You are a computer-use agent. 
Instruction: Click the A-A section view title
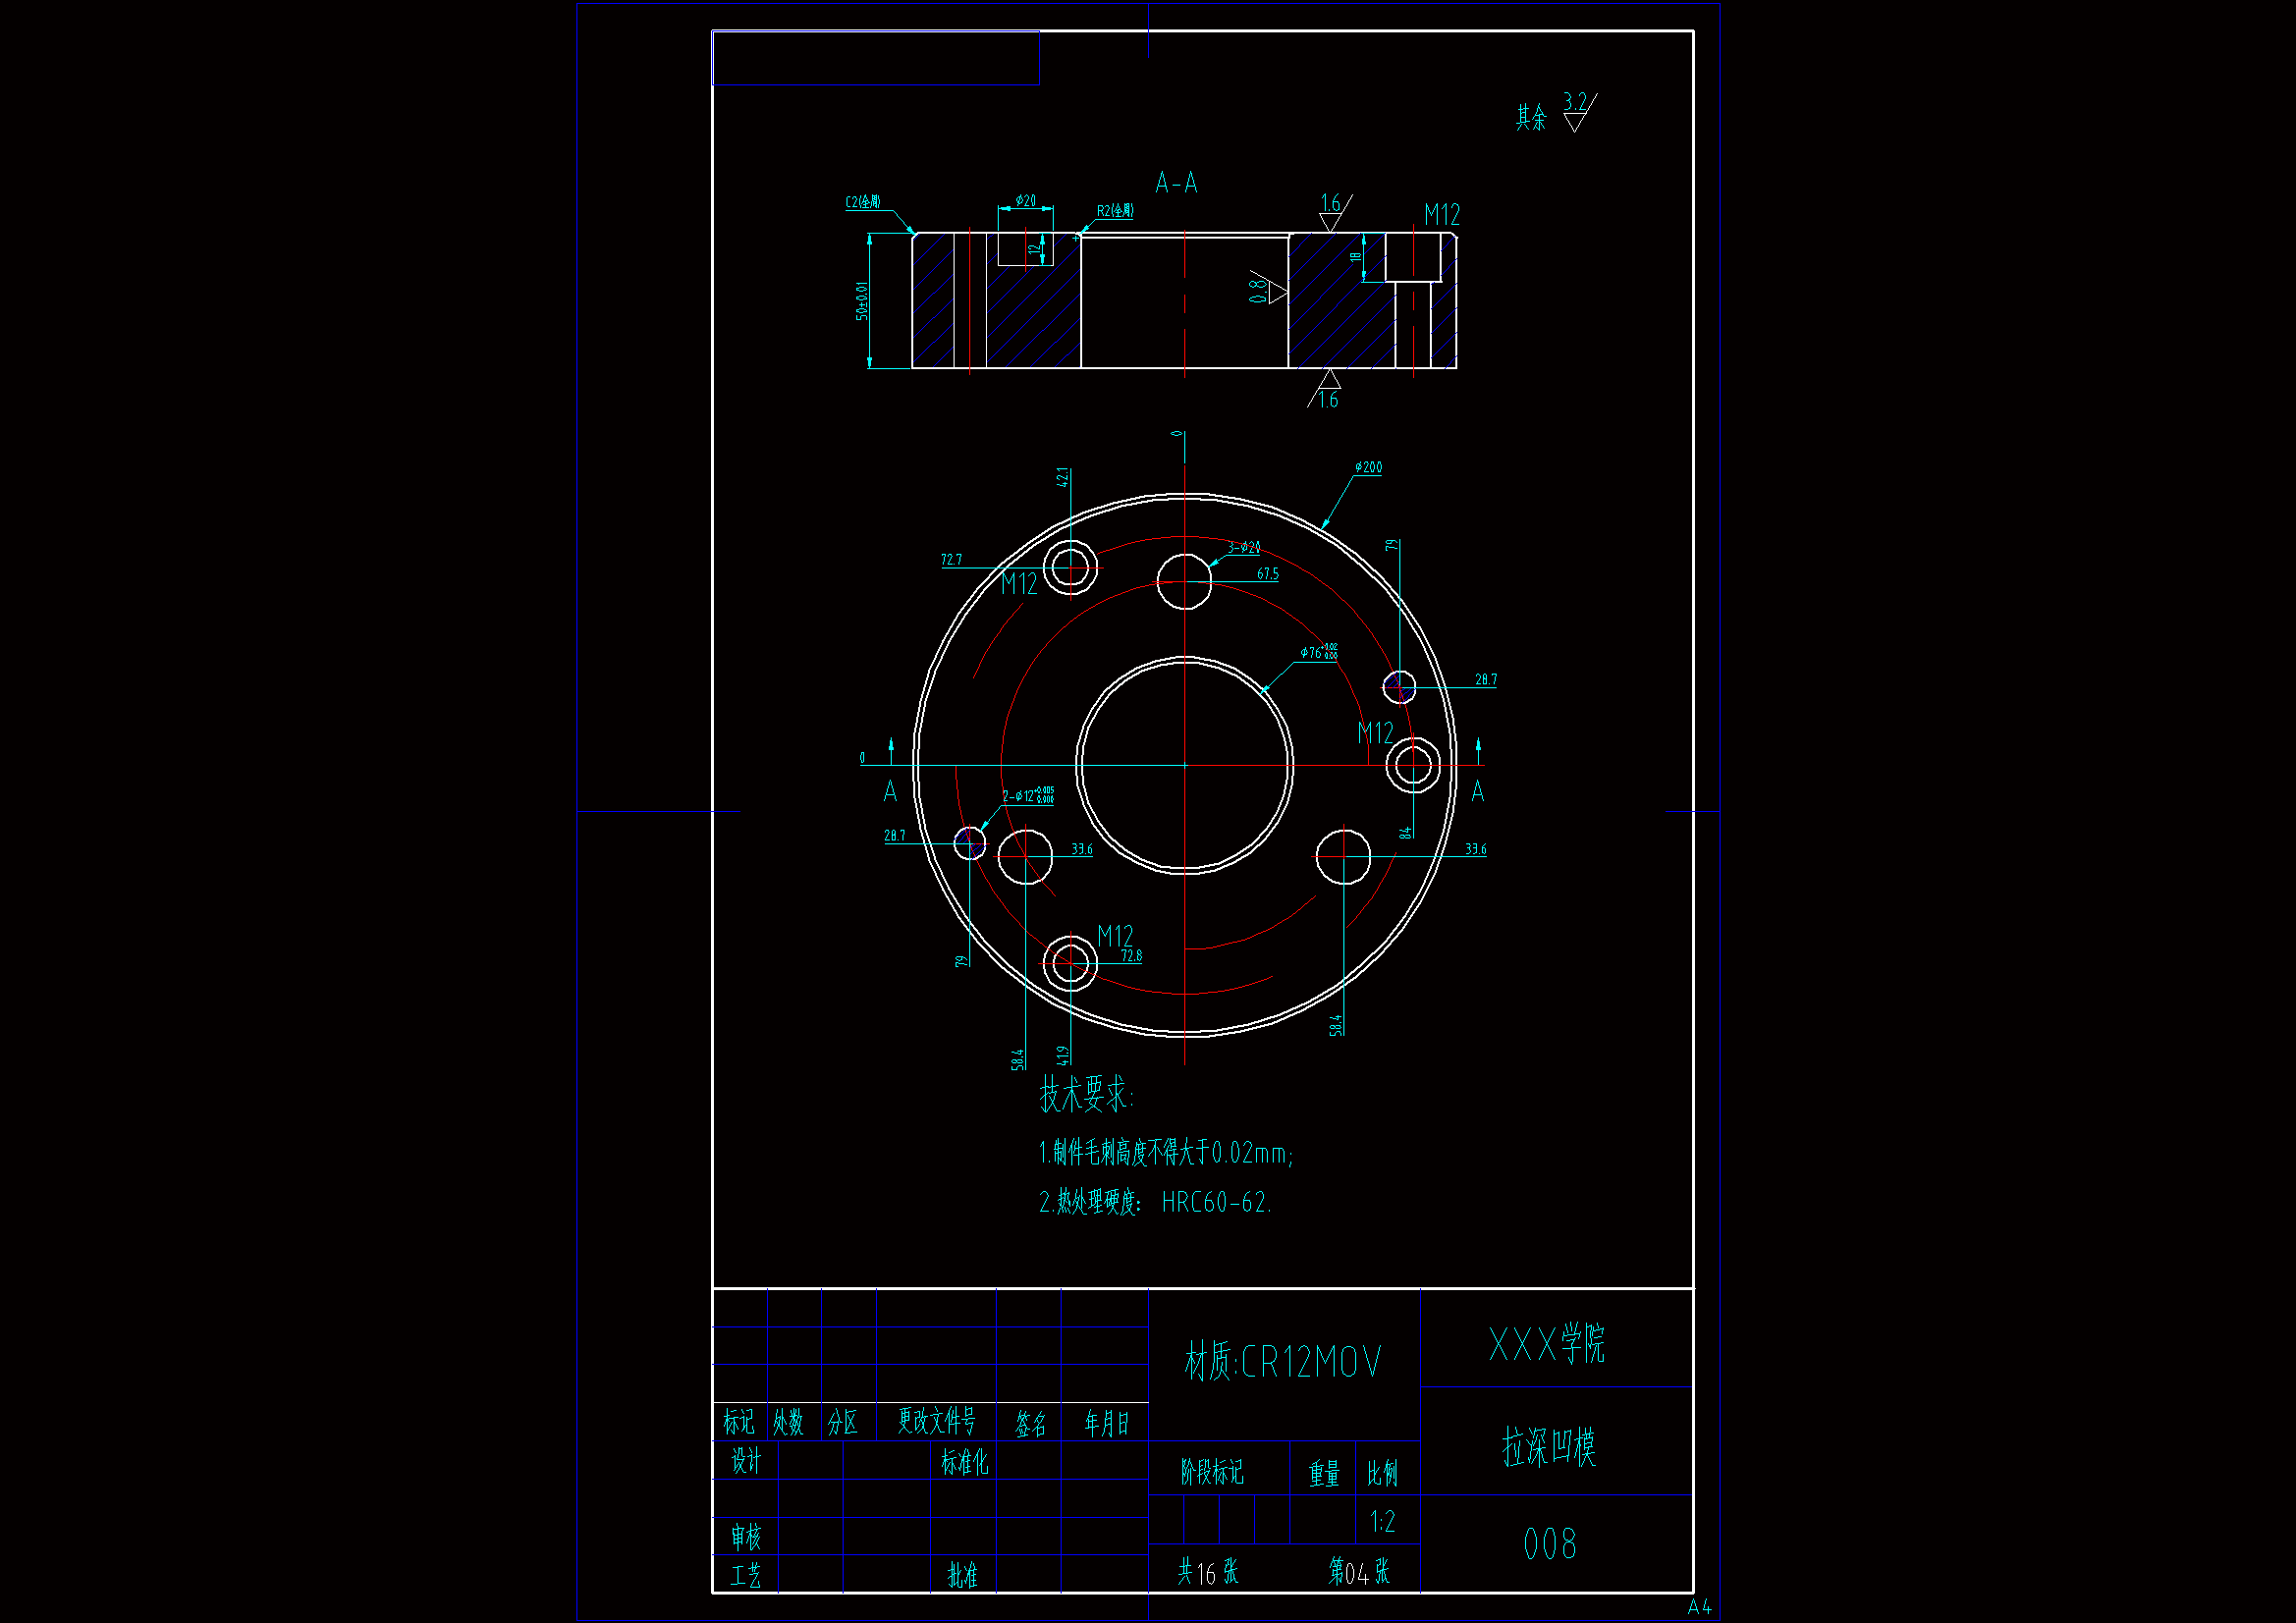[1176, 183]
